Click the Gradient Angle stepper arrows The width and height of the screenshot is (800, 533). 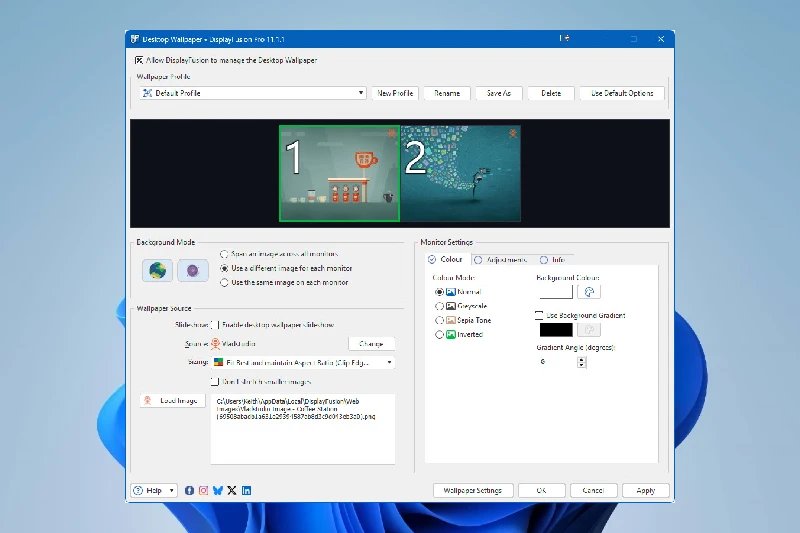click(x=581, y=362)
